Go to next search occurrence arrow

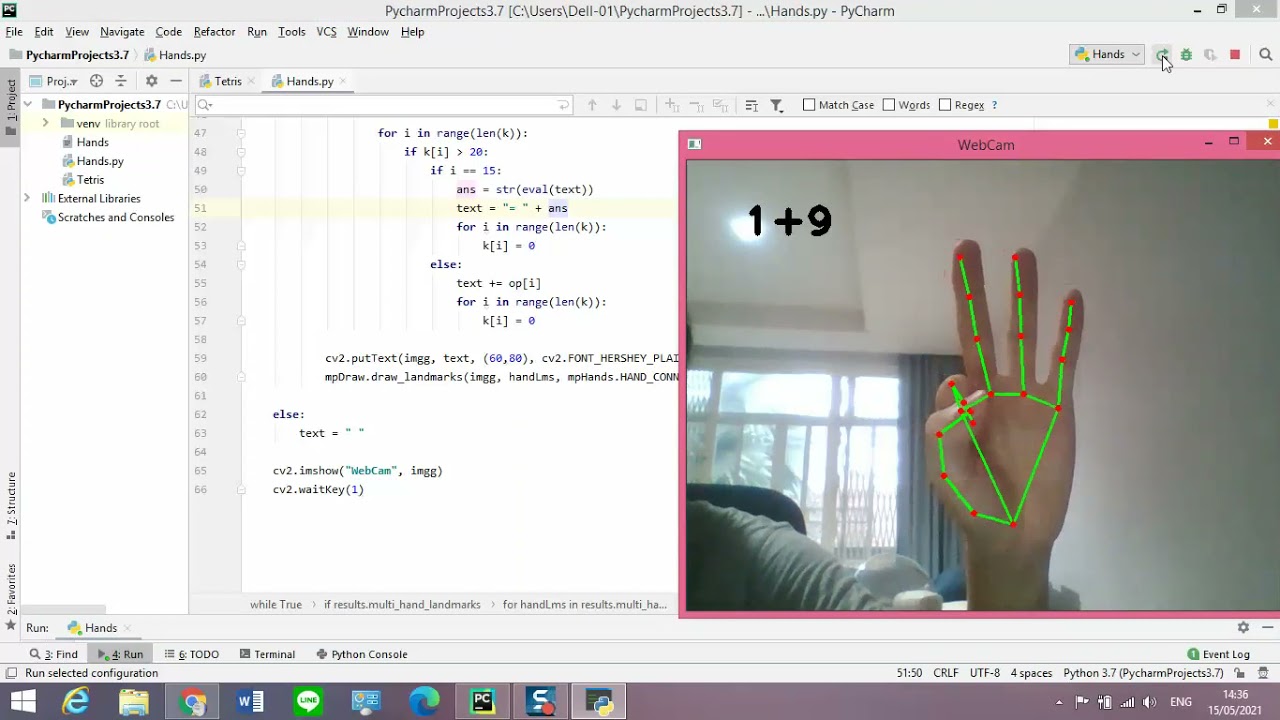(616, 105)
